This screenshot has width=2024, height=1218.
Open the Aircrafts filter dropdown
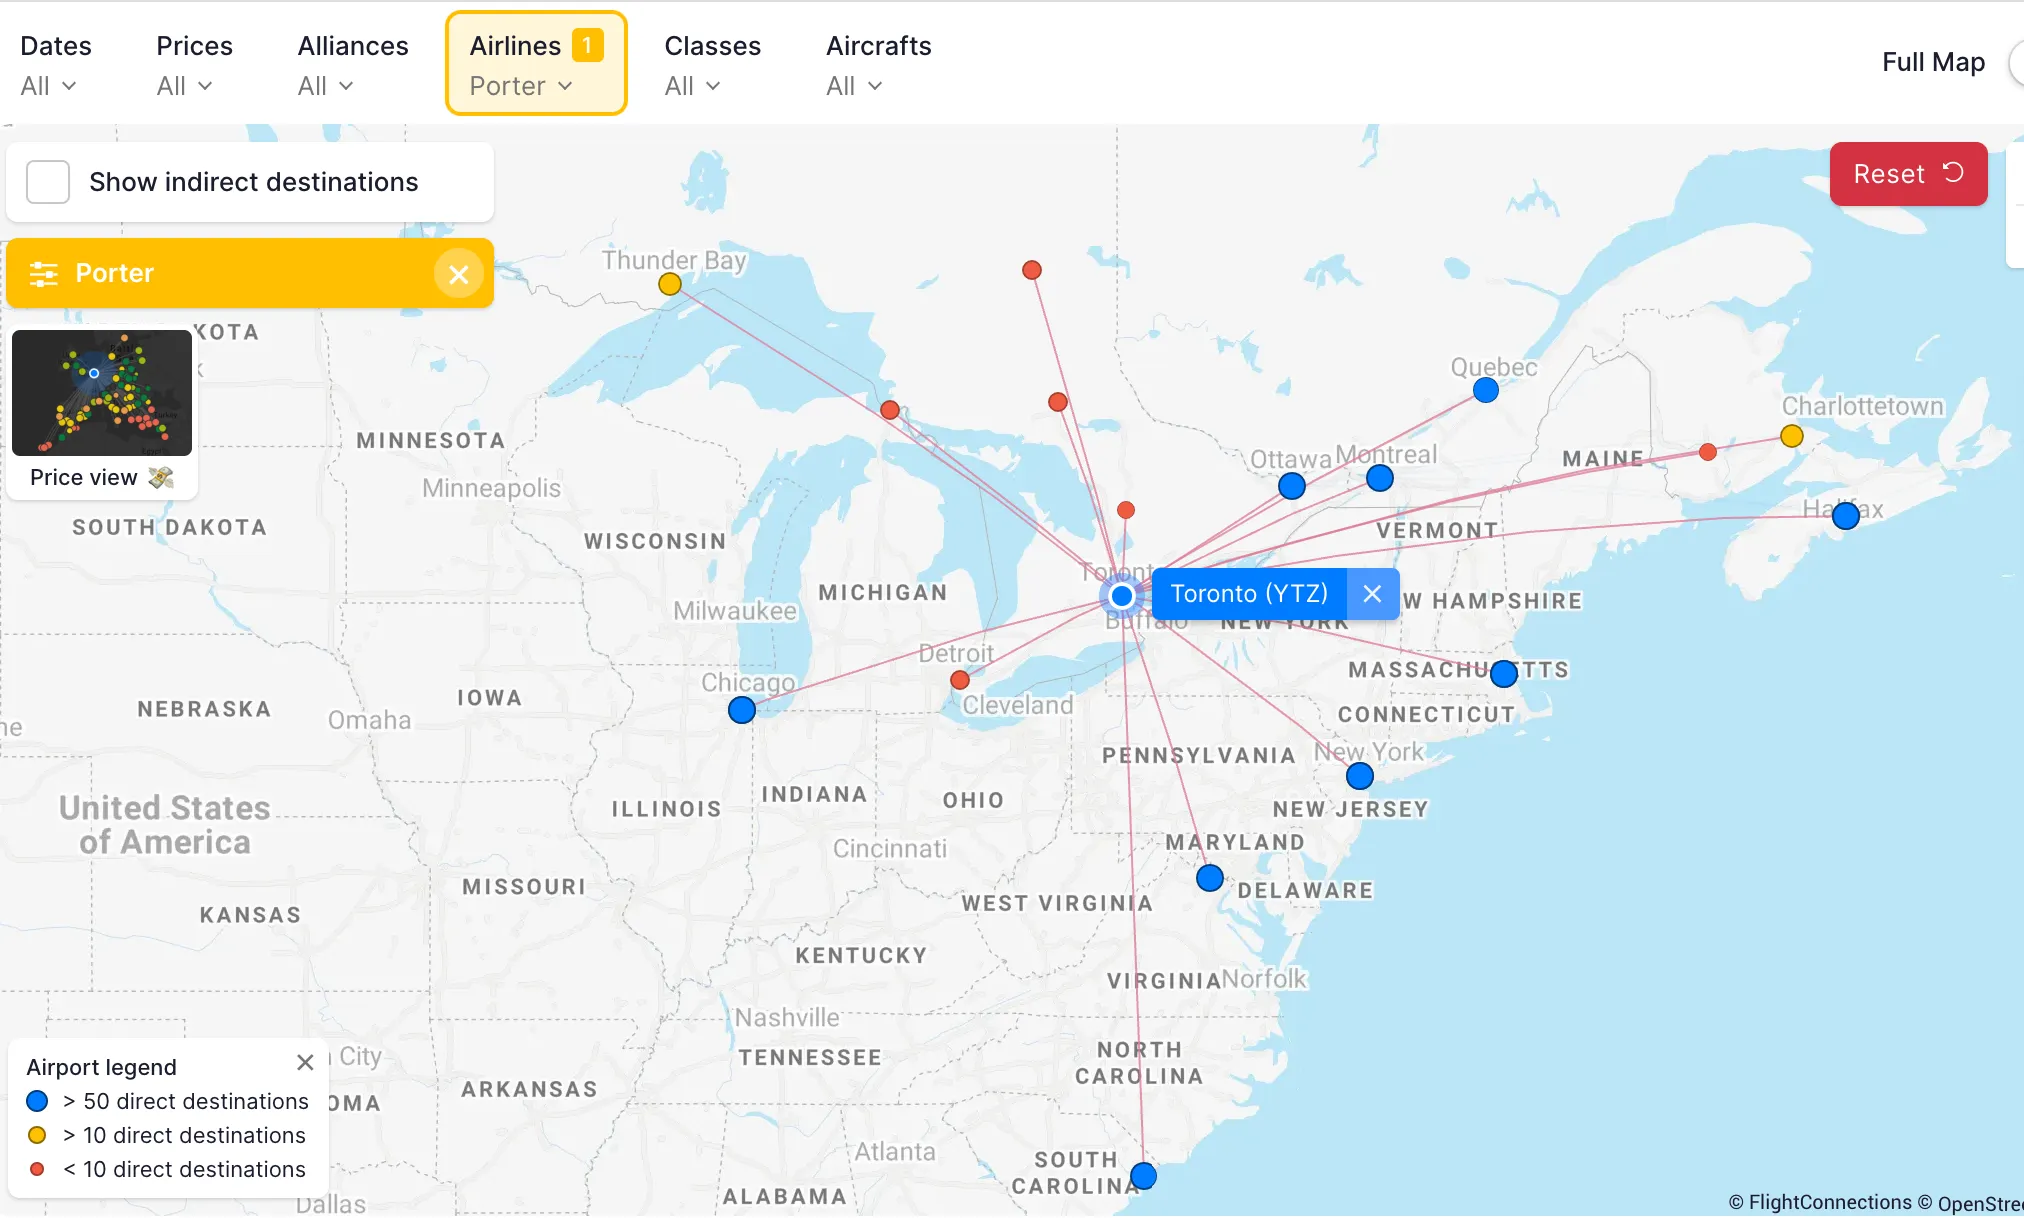pos(878,65)
